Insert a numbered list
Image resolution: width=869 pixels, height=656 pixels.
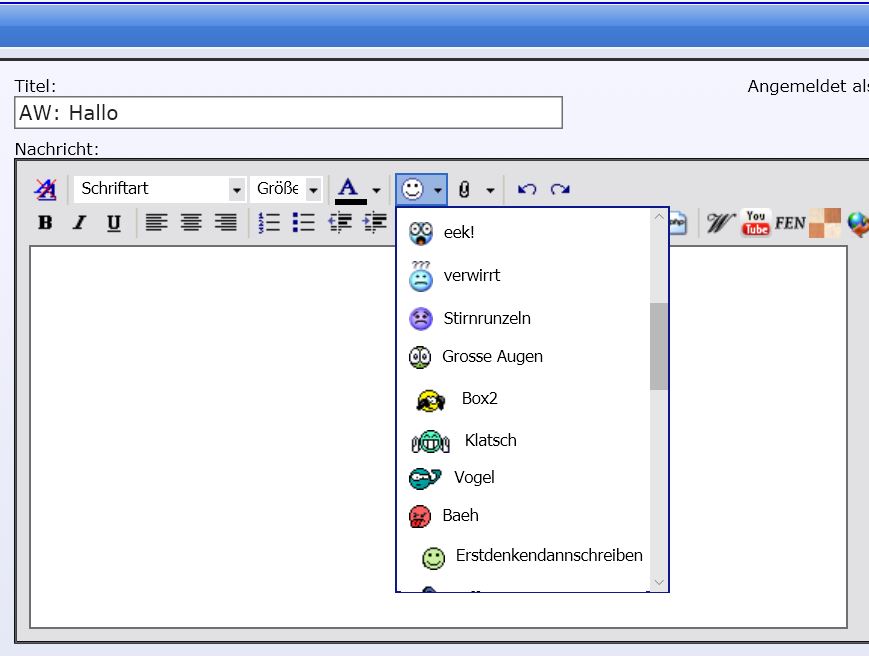[x=269, y=223]
